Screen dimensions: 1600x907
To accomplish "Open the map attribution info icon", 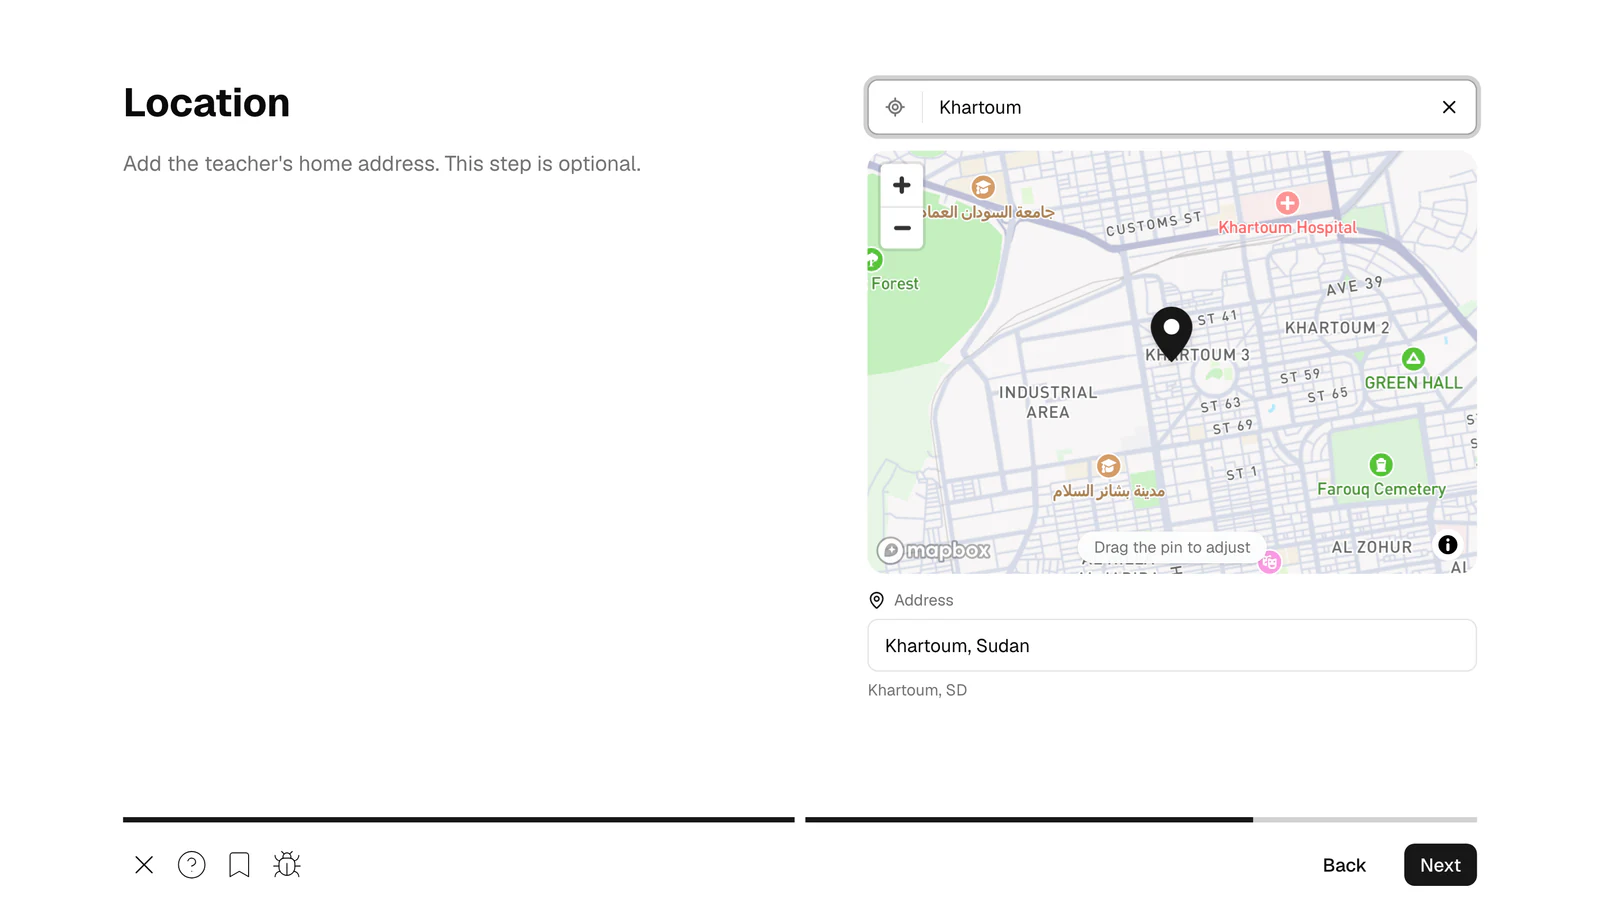I will (1447, 545).
